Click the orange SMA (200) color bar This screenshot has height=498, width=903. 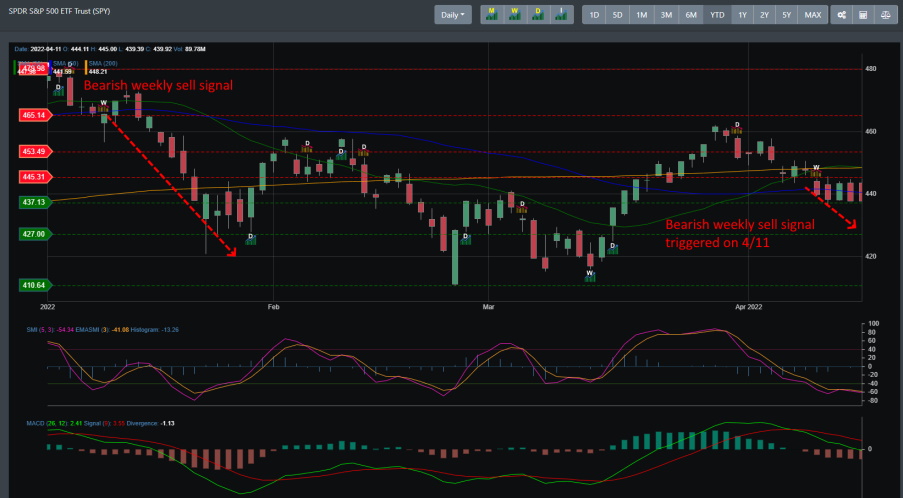[x=86, y=67]
